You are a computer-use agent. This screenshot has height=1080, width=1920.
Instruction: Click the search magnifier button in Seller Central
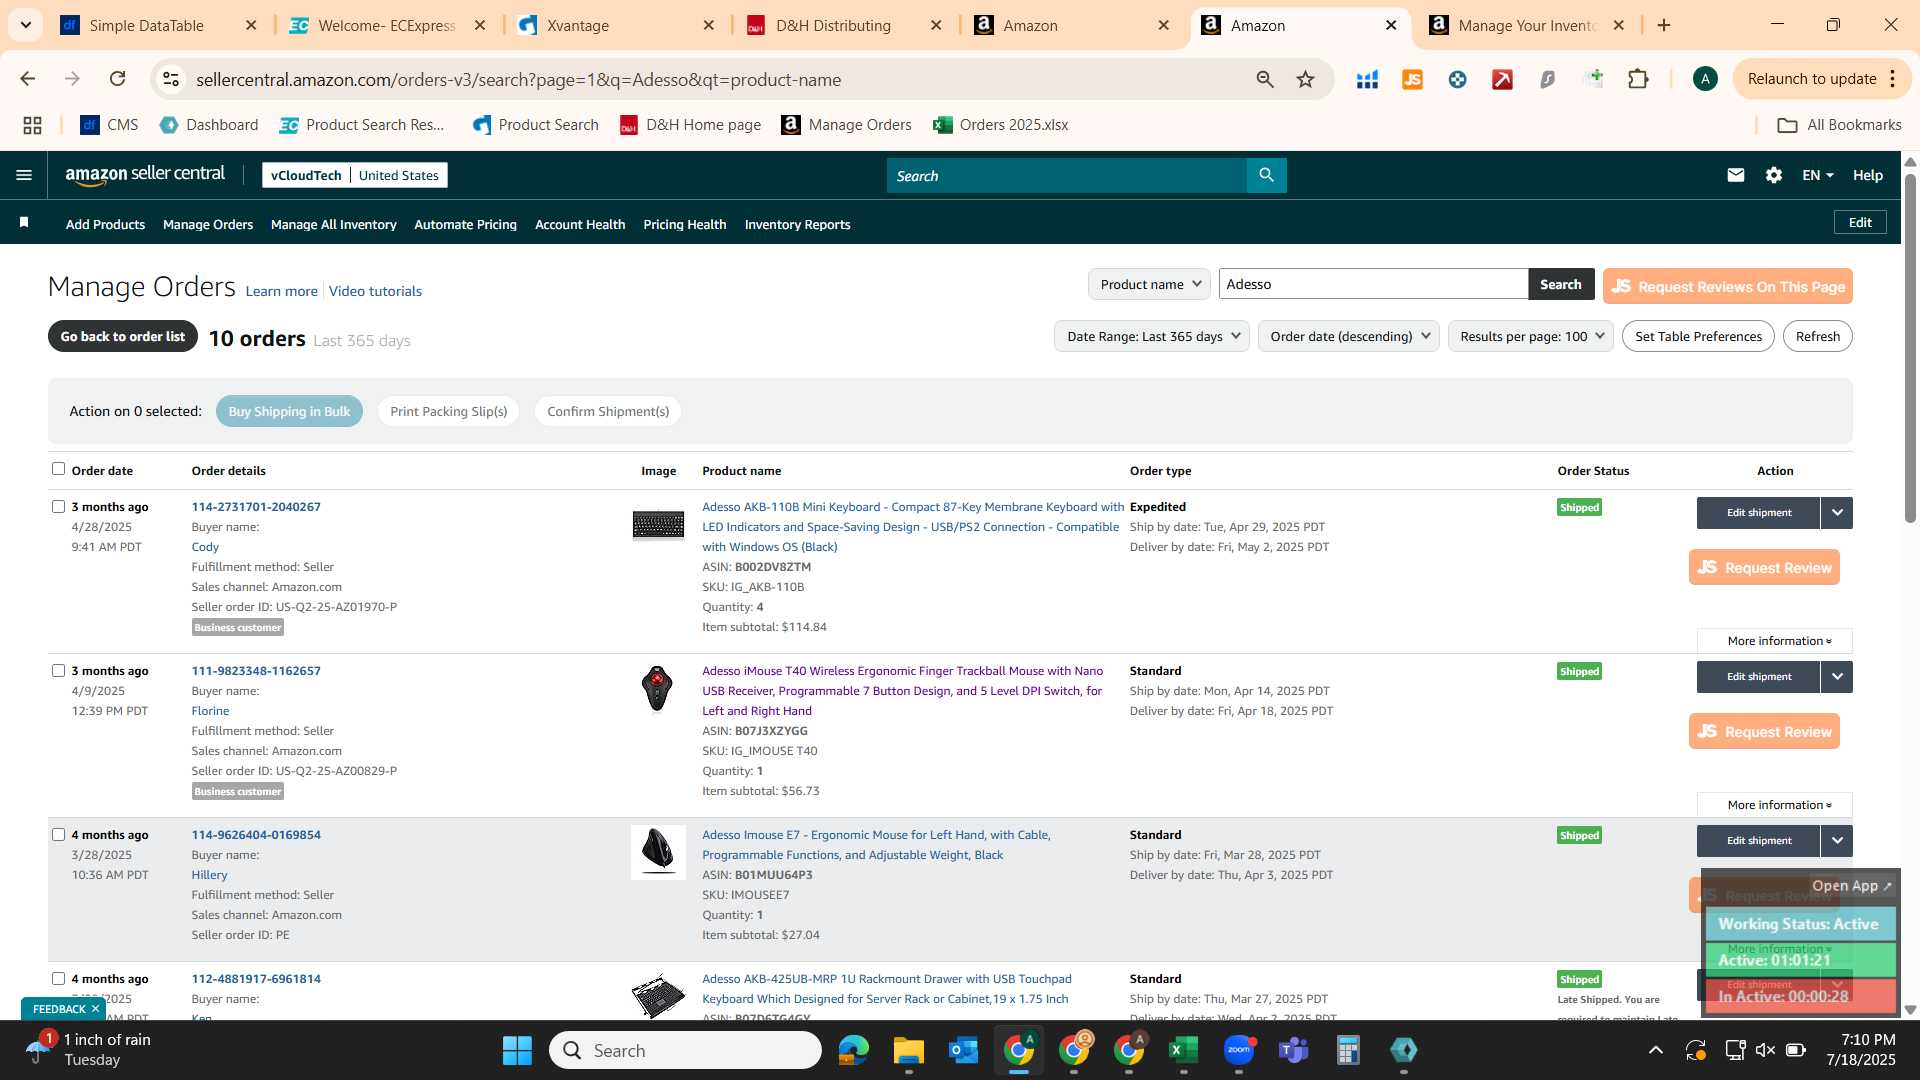(1266, 175)
